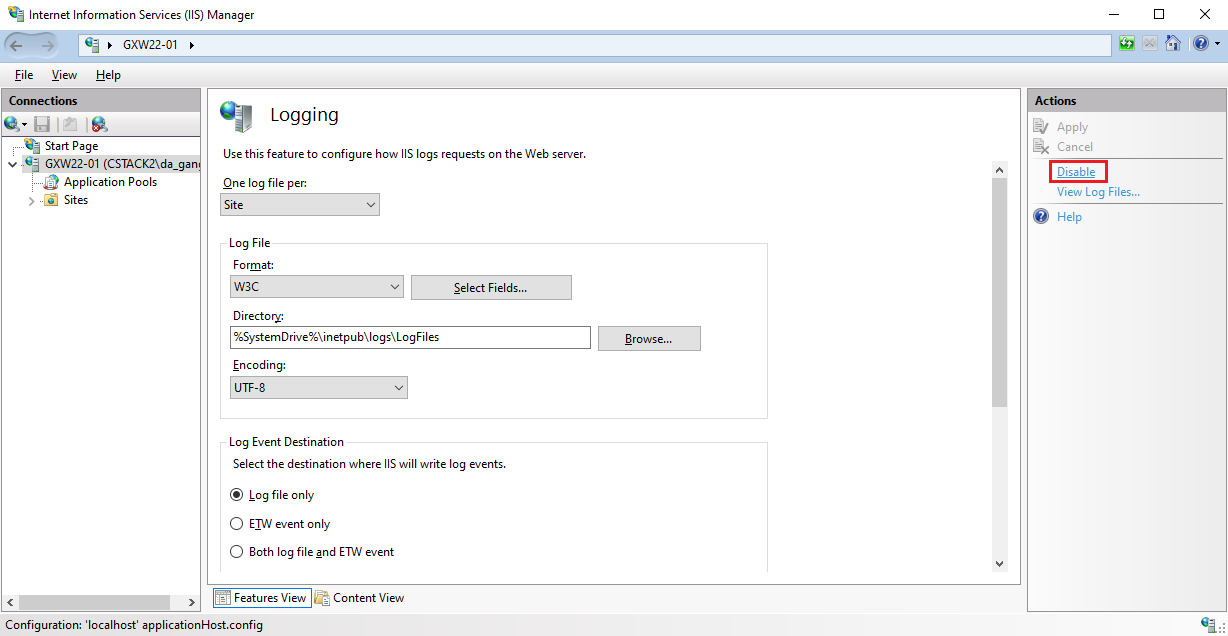Screen dimensions: 1228x636
Task: Click the Content View tab icon
Action: pos(322,598)
